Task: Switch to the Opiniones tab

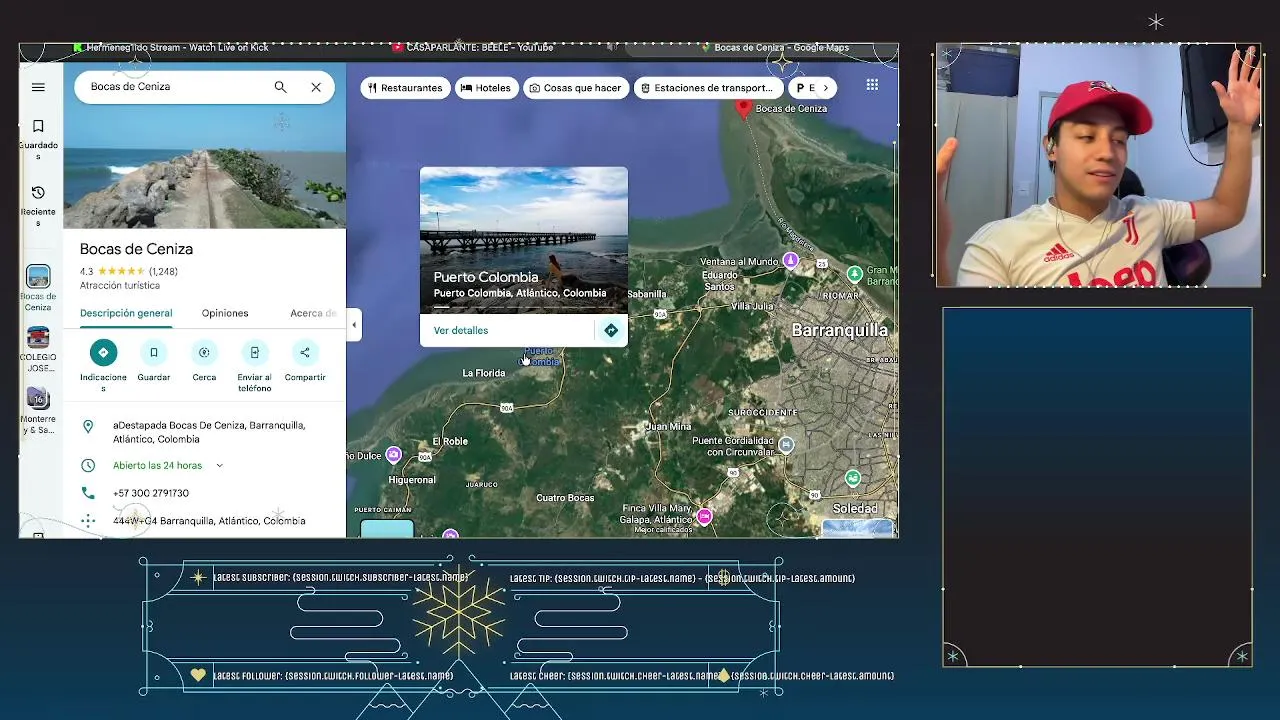Action: click(225, 313)
